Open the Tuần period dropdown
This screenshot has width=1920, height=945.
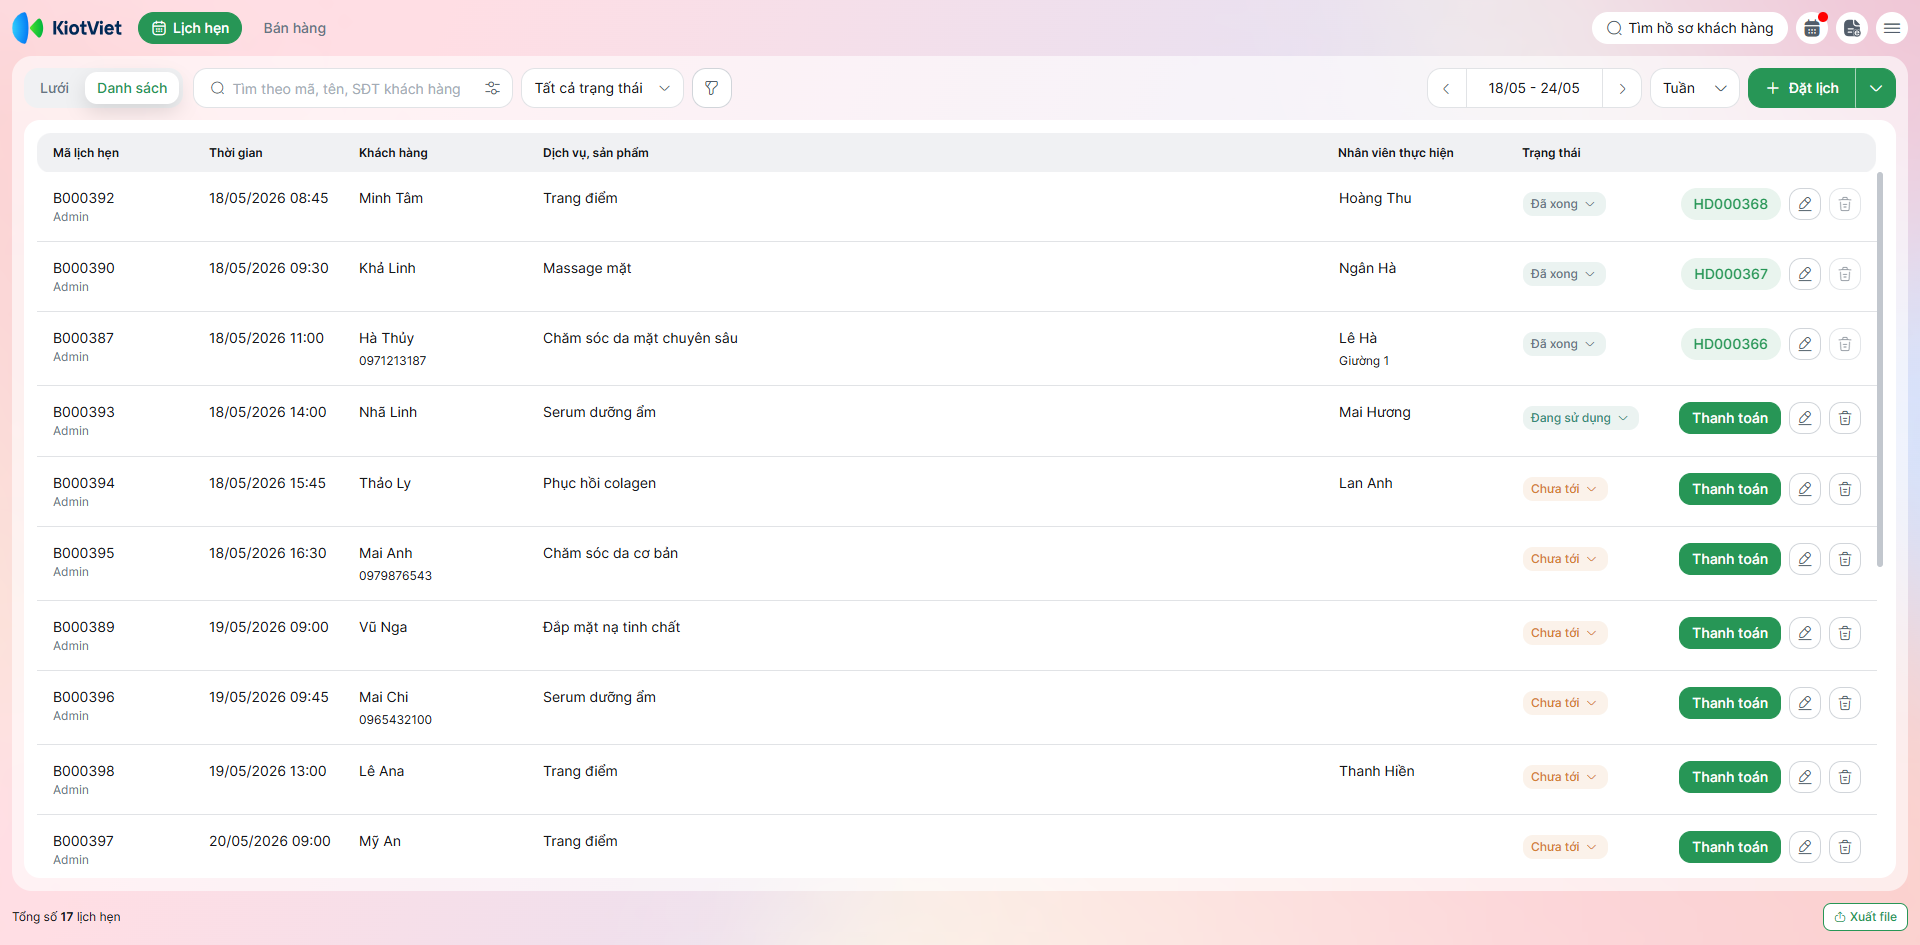click(1695, 88)
